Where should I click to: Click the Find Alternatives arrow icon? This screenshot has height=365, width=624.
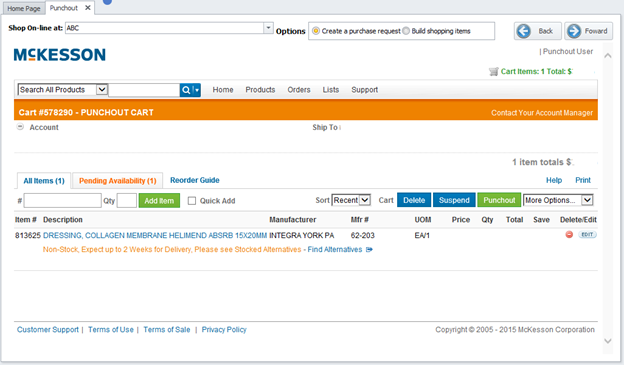(x=369, y=250)
